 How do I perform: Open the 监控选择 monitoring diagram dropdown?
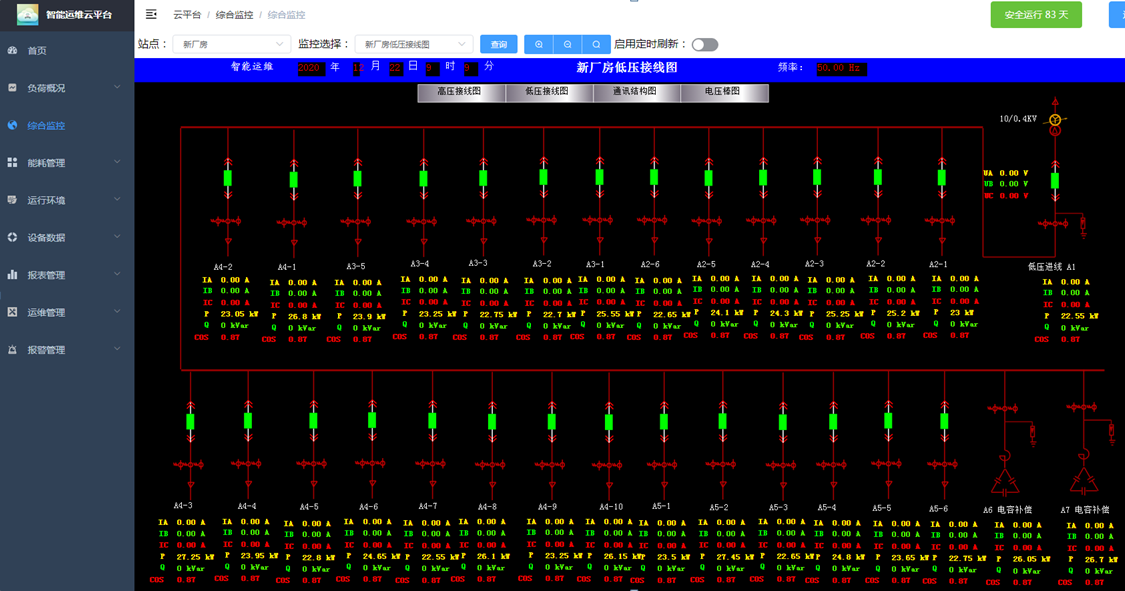[414, 44]
